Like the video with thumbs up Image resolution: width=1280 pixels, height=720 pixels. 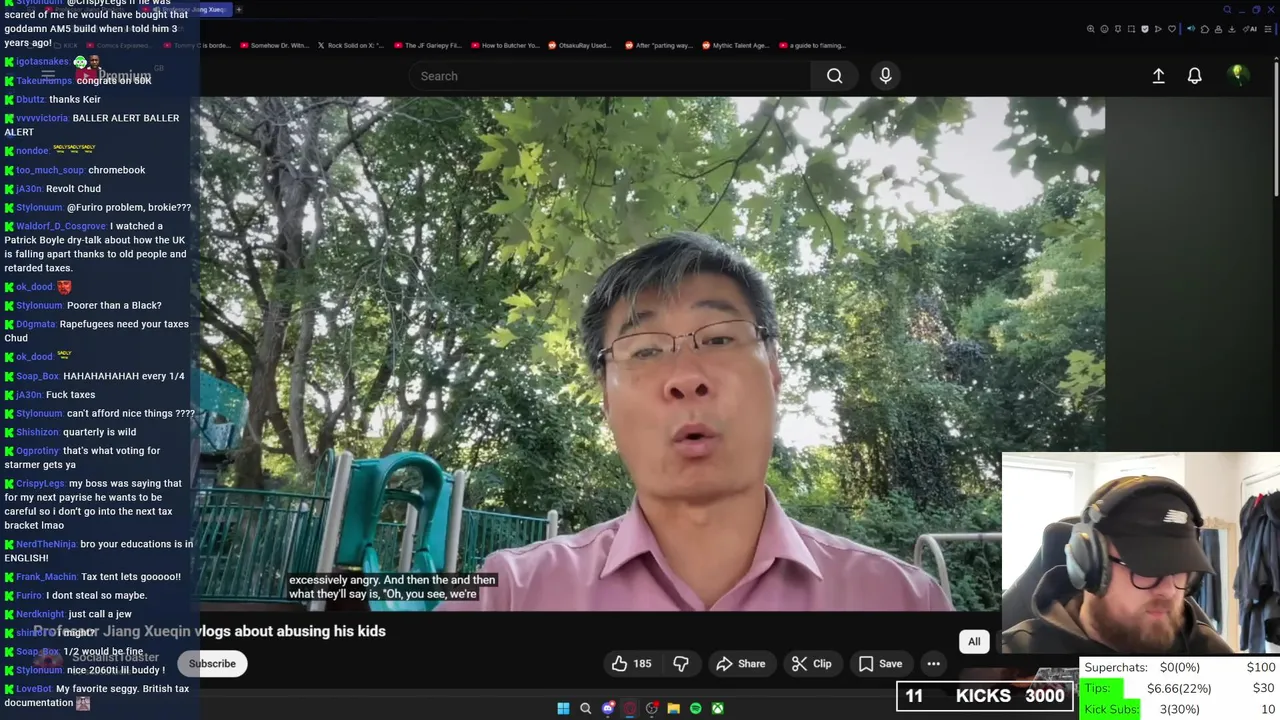pyautogui.click(x=631, y=663)
